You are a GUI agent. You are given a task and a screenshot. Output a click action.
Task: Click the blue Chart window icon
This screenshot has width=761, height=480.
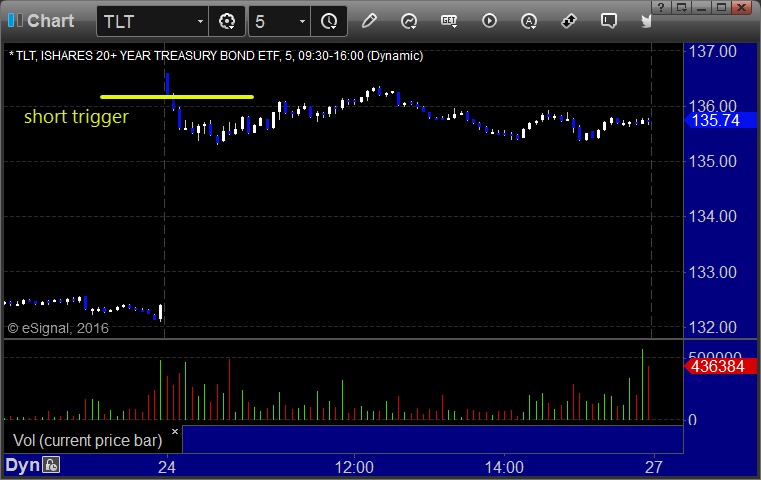pyautogui.click(x=15, y=20)
